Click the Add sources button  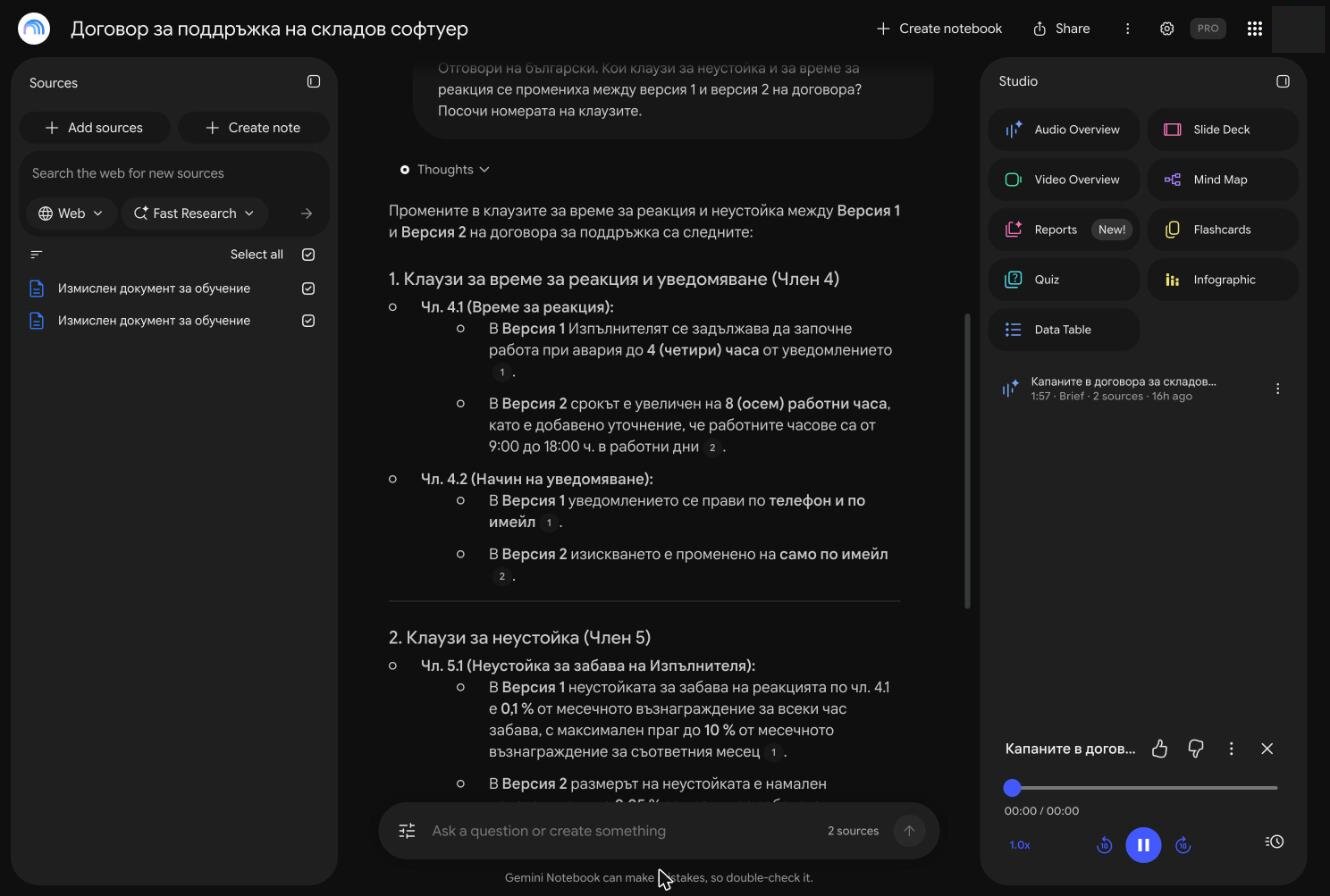pyautogui.click(x=94, y=127)
